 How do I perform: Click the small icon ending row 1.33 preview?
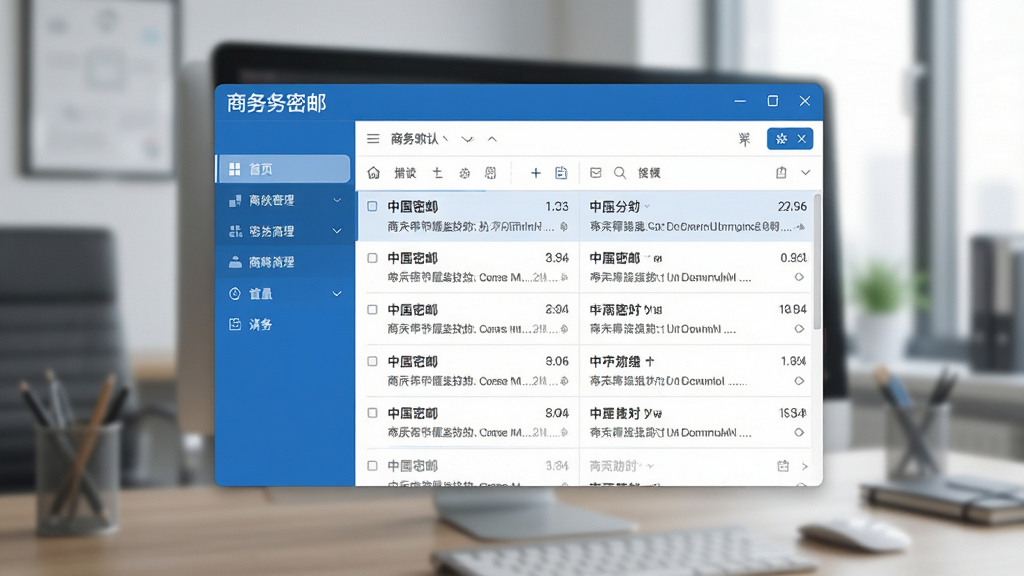564,227
